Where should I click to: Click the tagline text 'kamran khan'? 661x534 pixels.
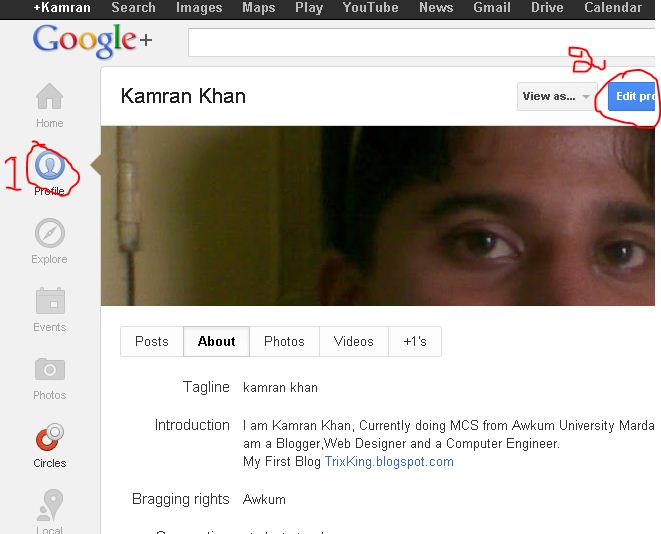pos(280,387)
